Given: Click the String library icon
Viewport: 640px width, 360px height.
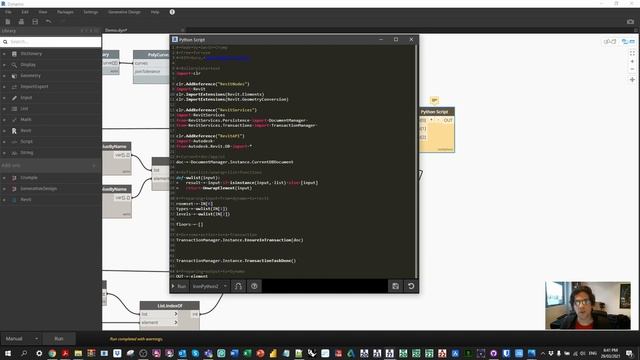Looking at the screenshot, I should [x=14, y=153].
